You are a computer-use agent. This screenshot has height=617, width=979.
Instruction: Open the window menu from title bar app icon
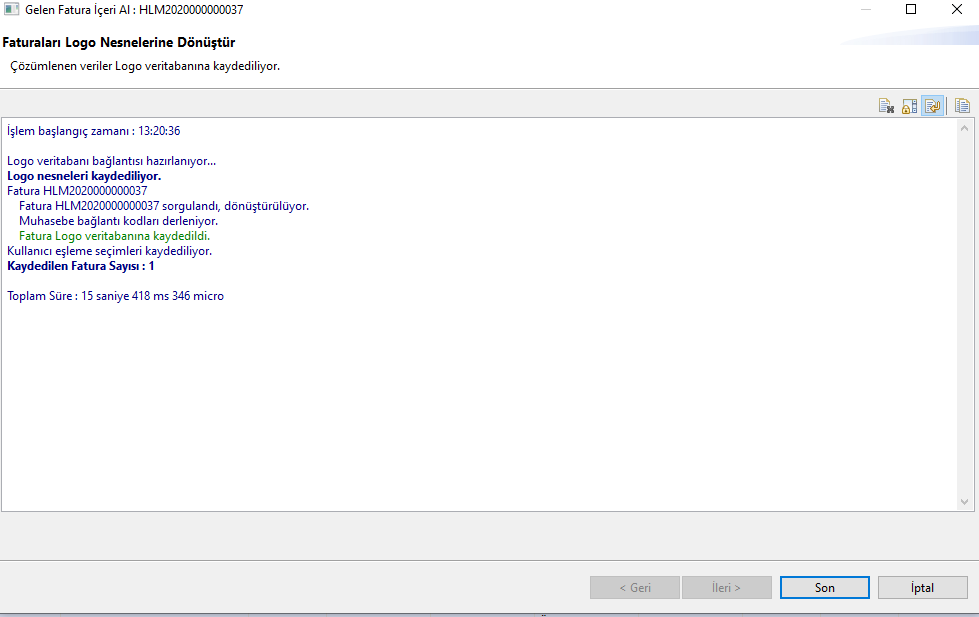(x=12, y=10)
